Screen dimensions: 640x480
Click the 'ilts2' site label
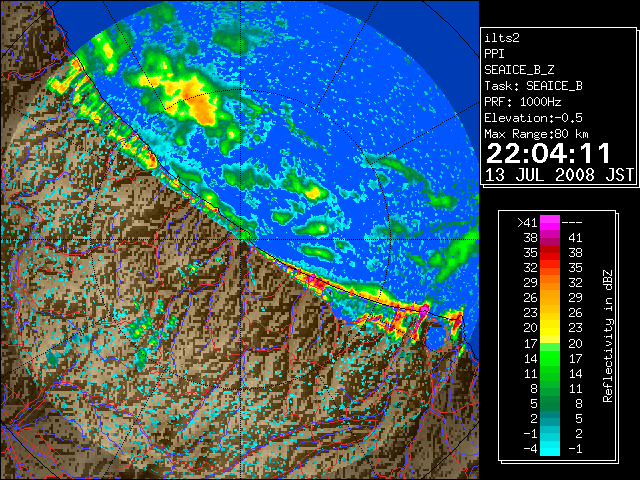[x=502, y=38]
